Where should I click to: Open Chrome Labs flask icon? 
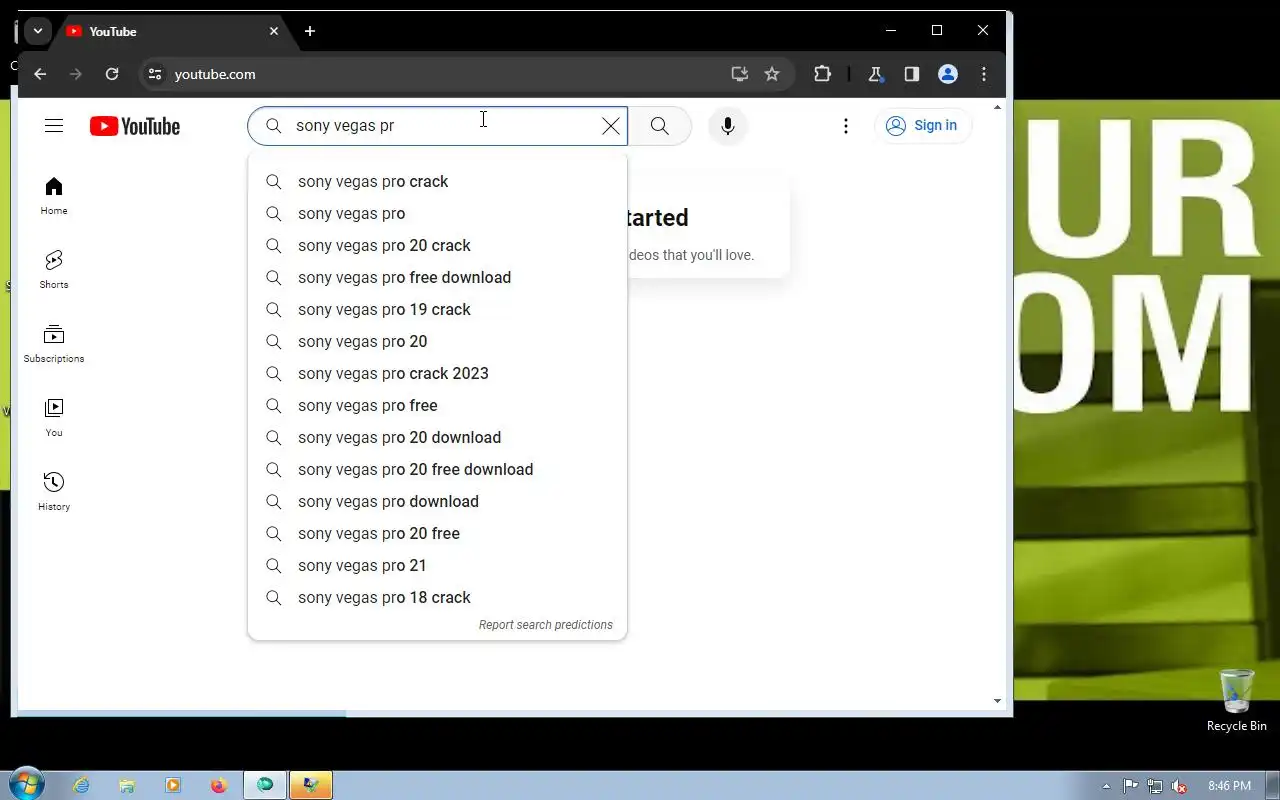875,74
